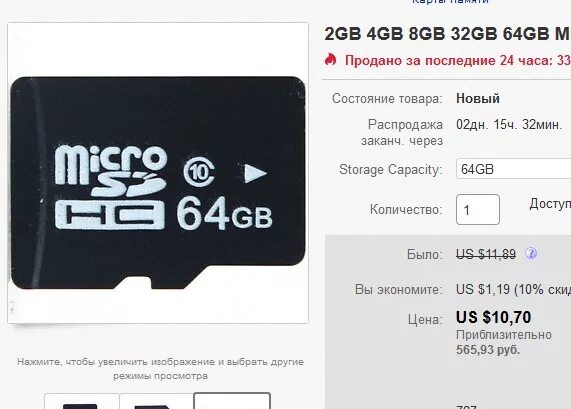Open the Storage Capacity dropdown showing 64GB
Screen dimensions: 571x409
coord(513,169)
